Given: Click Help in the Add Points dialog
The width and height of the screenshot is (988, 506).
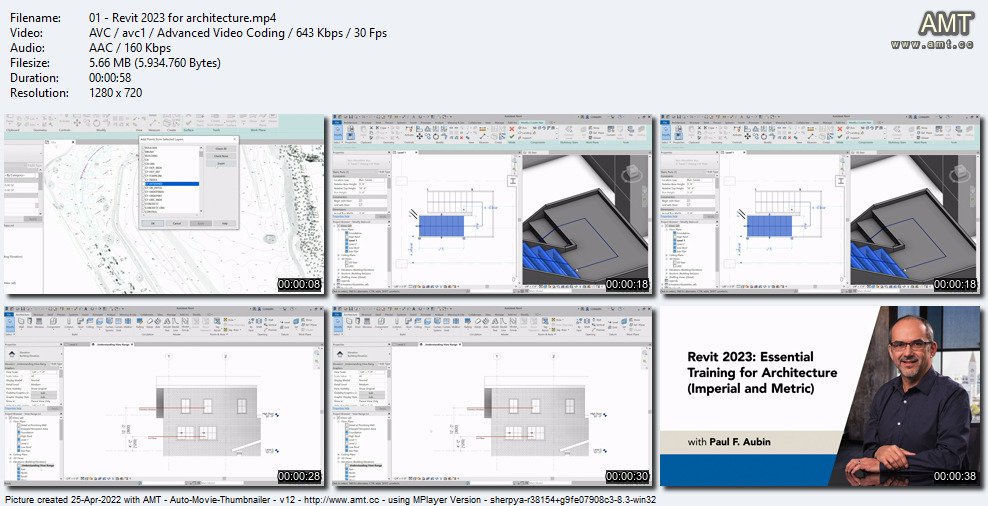Looking at the screenshot, I should tap(225, 223).
